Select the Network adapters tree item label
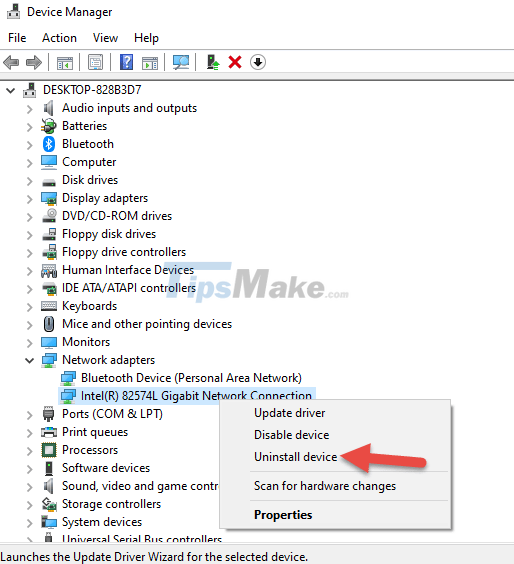Image resolution: width=514 pixels, height=564 pixels. pos(109,360)
